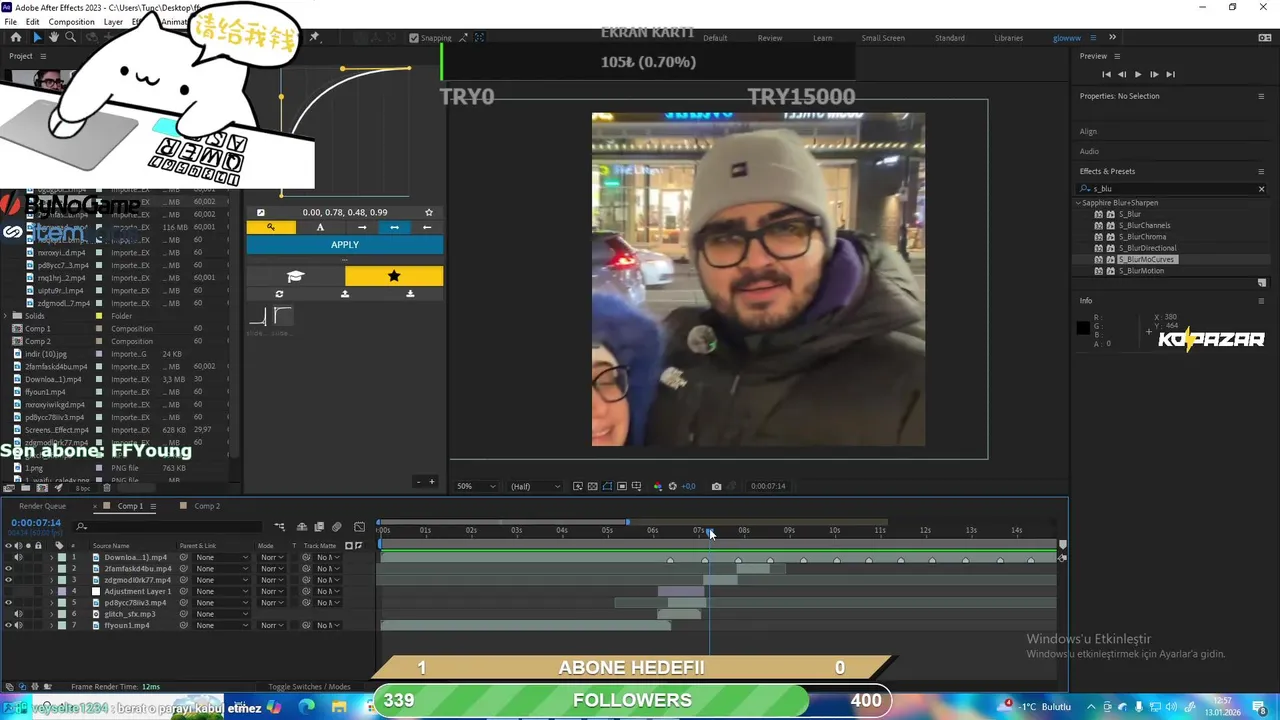Clear the effects search with the X
Screen dimensions: 1280x720
pos(1261,188)
